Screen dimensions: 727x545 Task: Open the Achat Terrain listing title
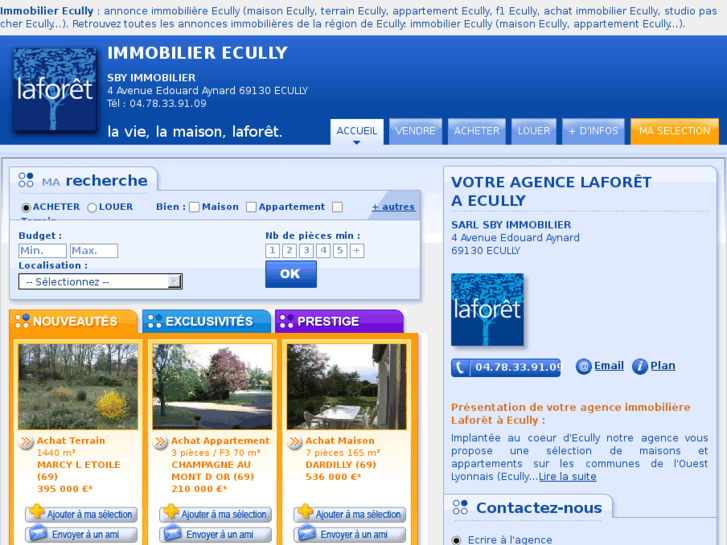click(71, 441)
